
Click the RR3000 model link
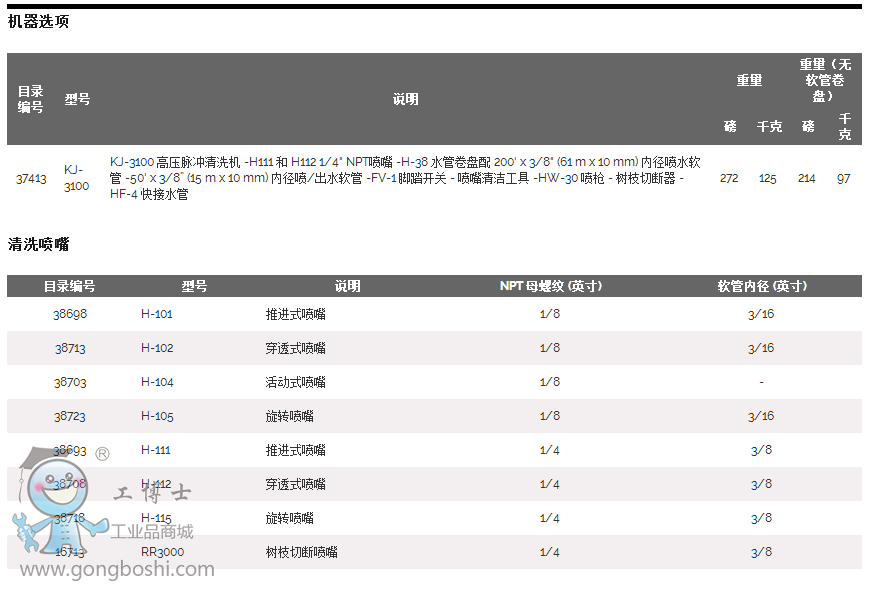click(x=162, y=552)
